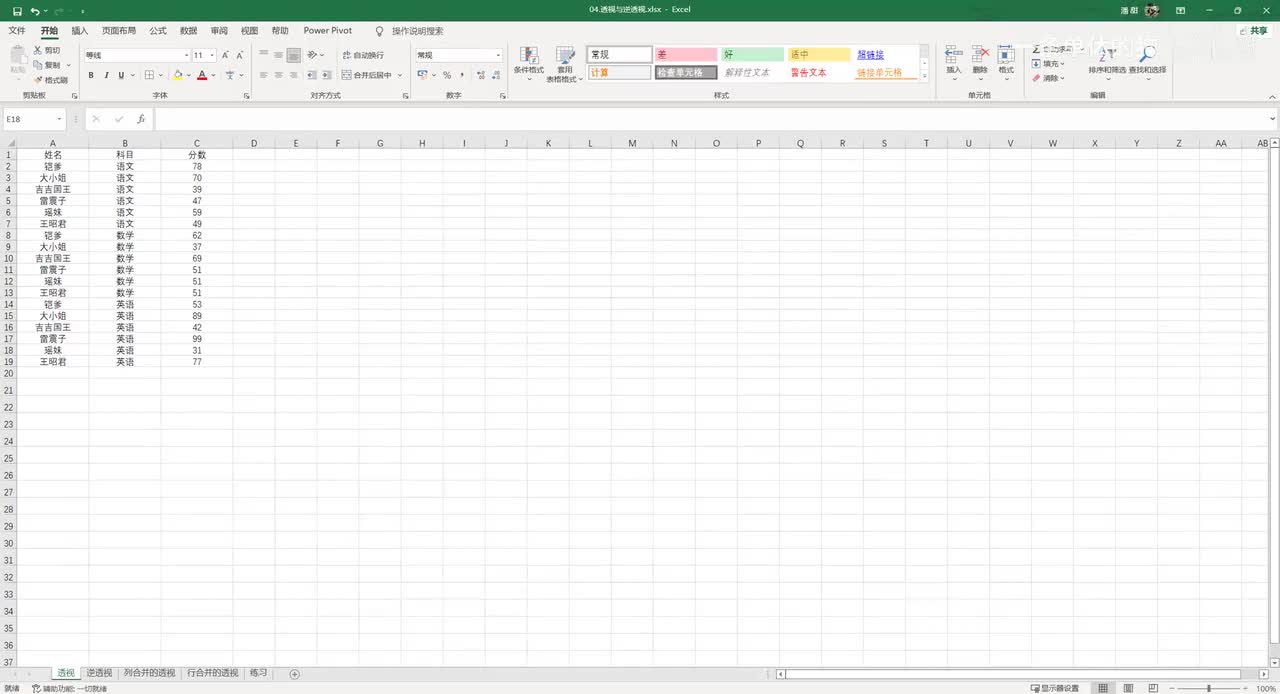
Task: Click the increase decimal icon
Action: point(481,75)
